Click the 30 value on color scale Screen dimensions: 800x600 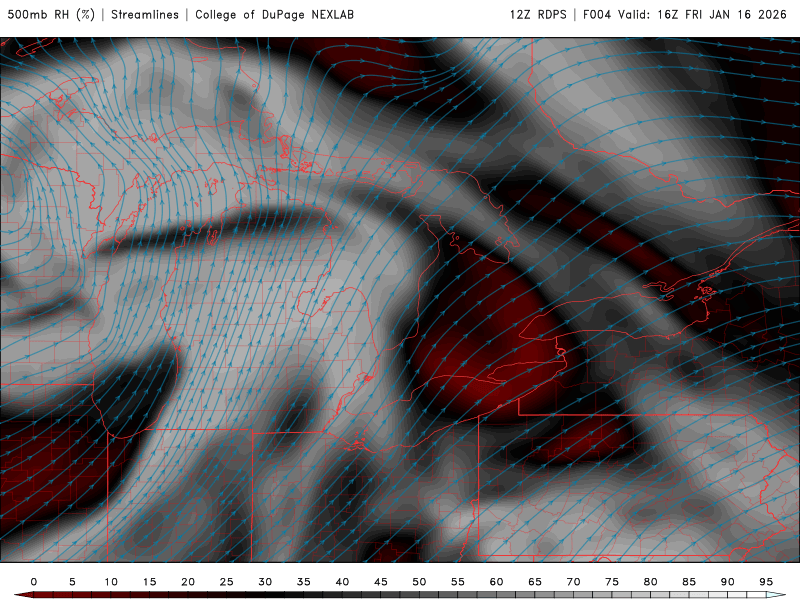pyautogui.click(x=265, y=582)
